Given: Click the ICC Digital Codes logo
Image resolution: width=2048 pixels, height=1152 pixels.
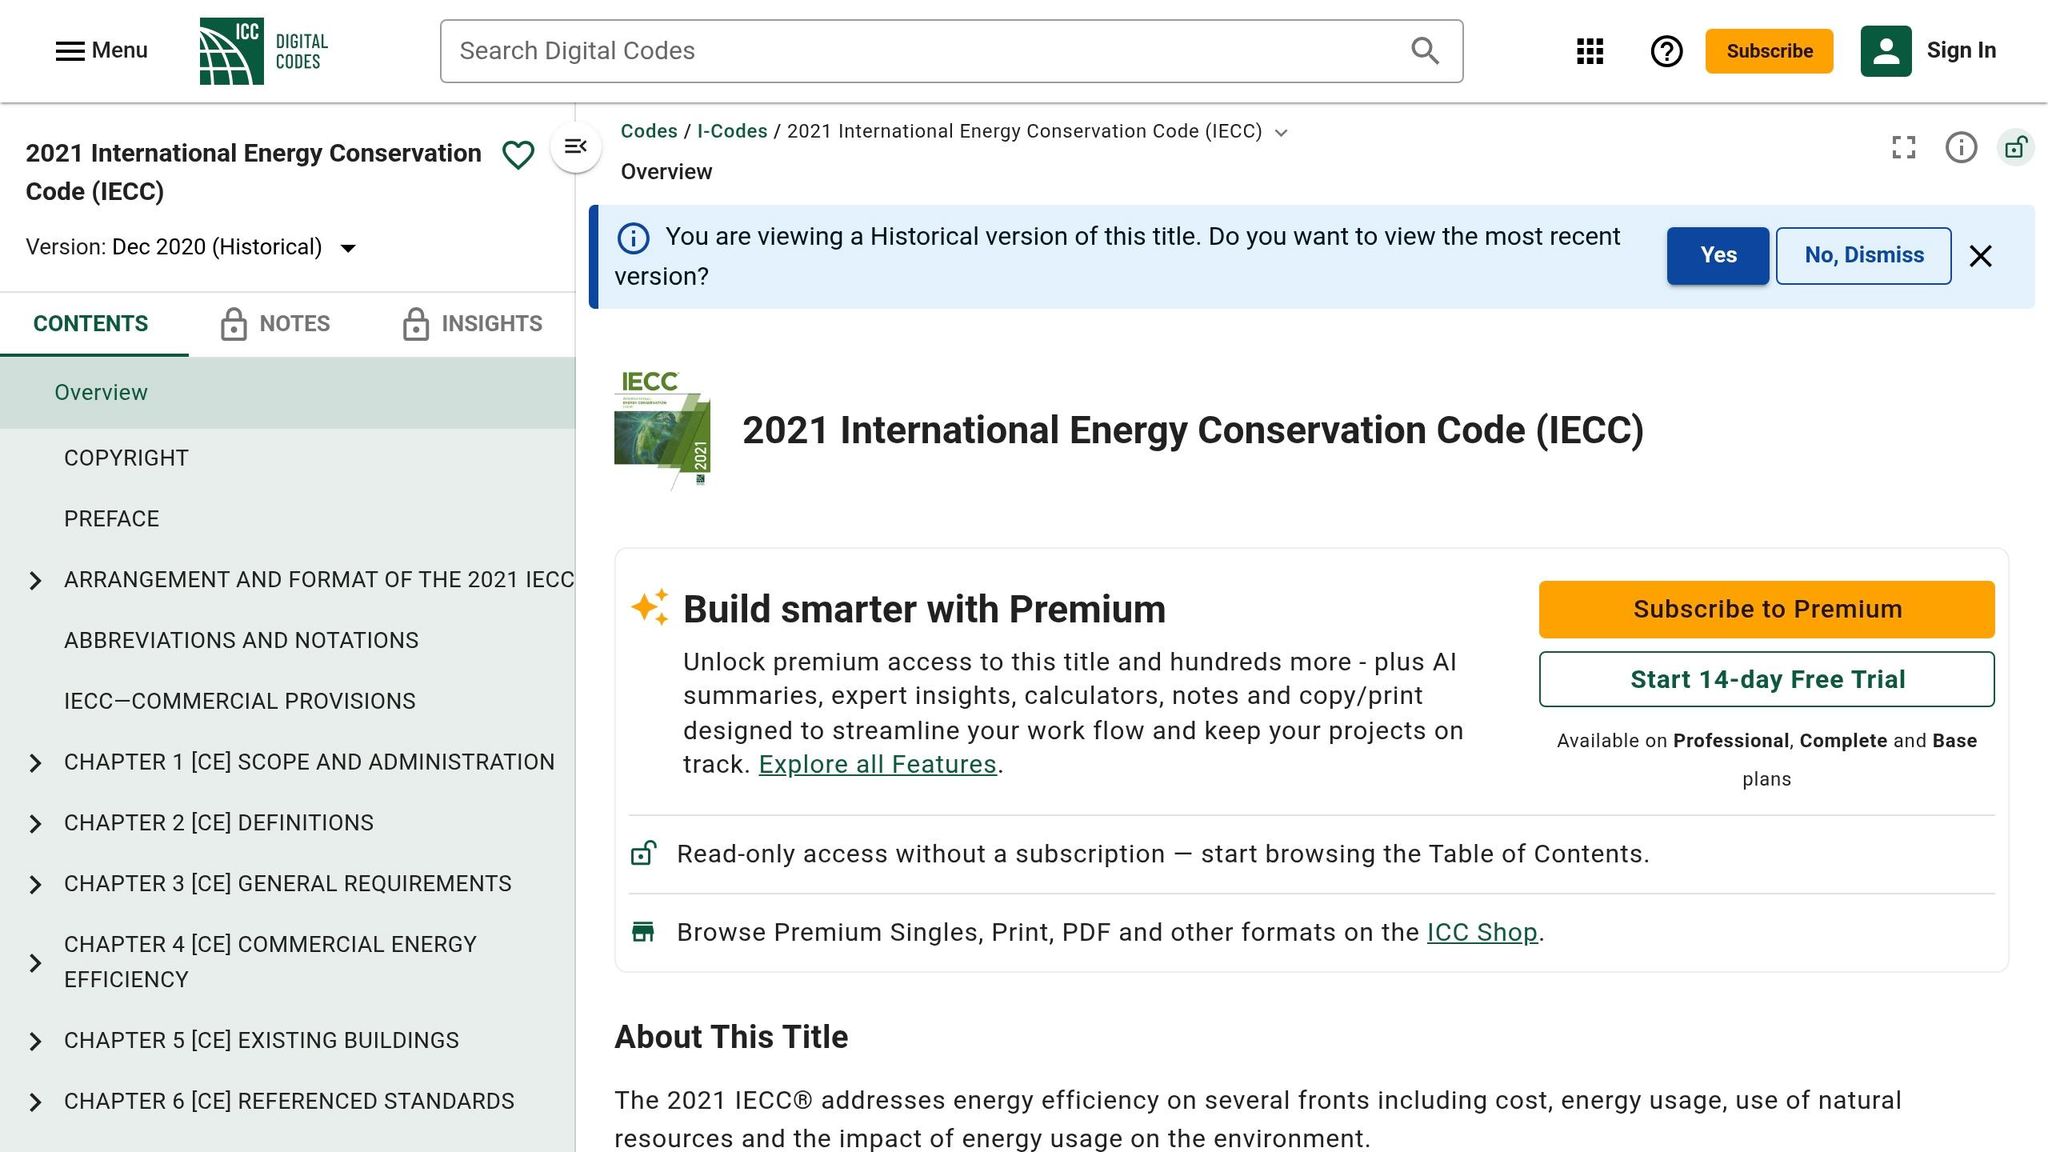Looking at the screenshot, I should point(264,51).
